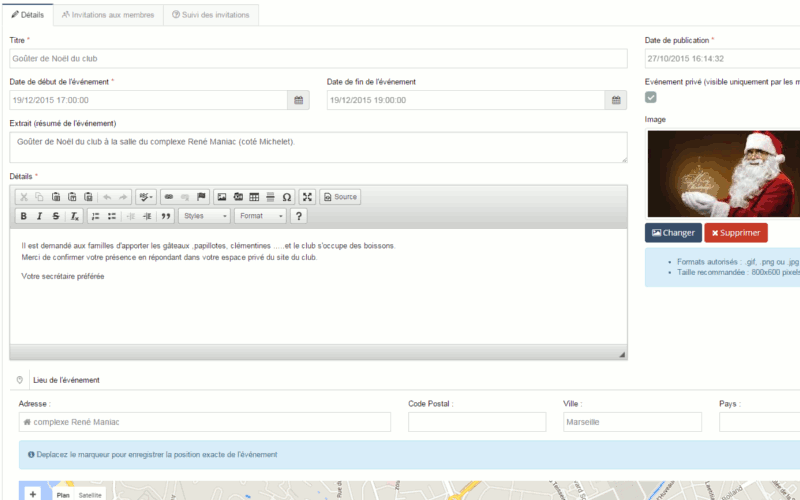Click the Ville field containing Marseille
The width and height of the screenshot is (800, 500).
coord(632,422)
